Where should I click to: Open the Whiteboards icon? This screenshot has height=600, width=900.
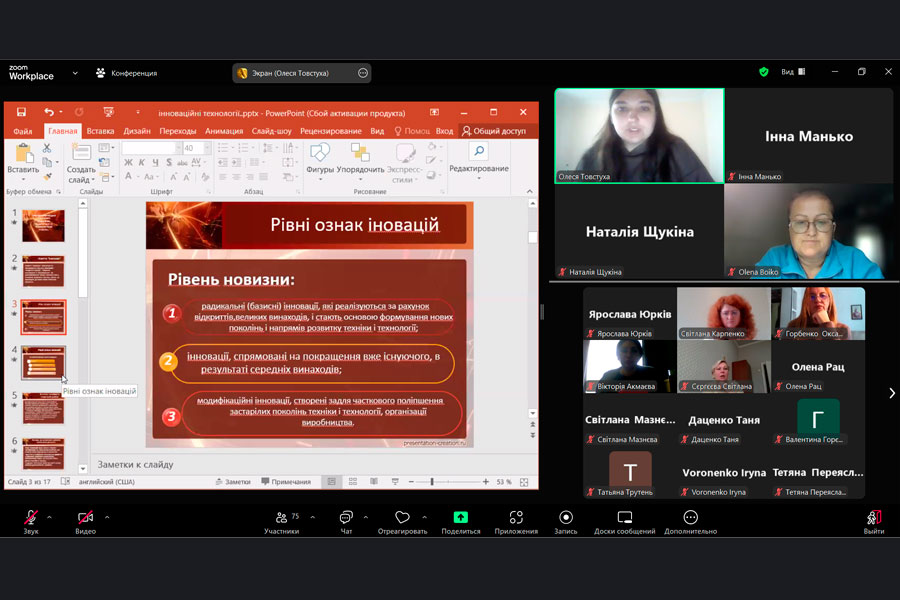pyautogui.click(x=624, y=518)
